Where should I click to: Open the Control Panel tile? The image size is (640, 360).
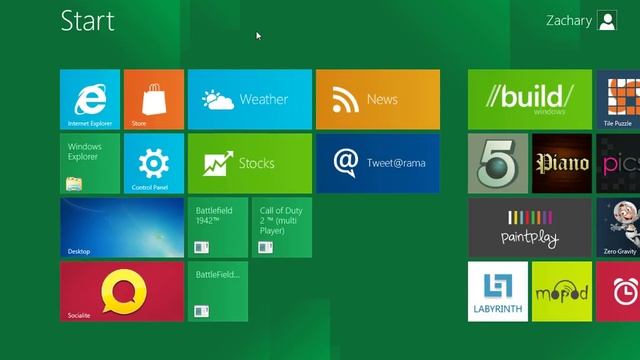tap(154, 163)
